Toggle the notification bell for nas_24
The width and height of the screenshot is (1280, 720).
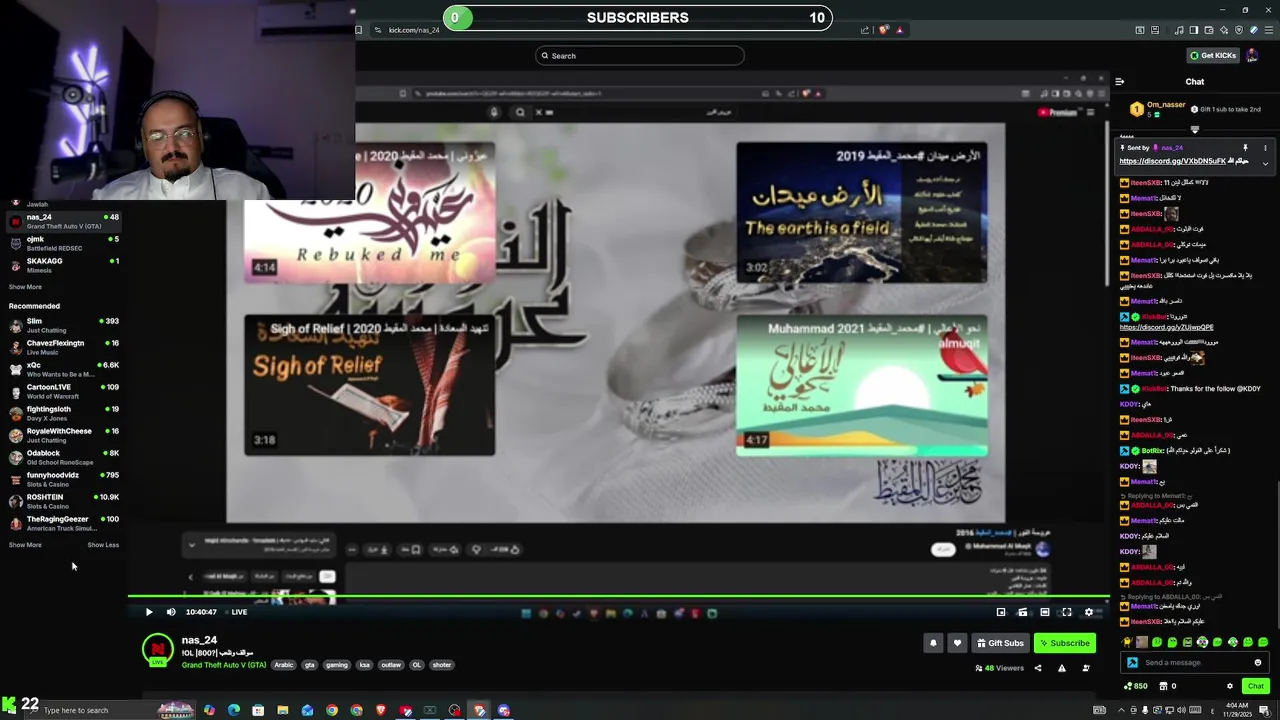[933, 643]
